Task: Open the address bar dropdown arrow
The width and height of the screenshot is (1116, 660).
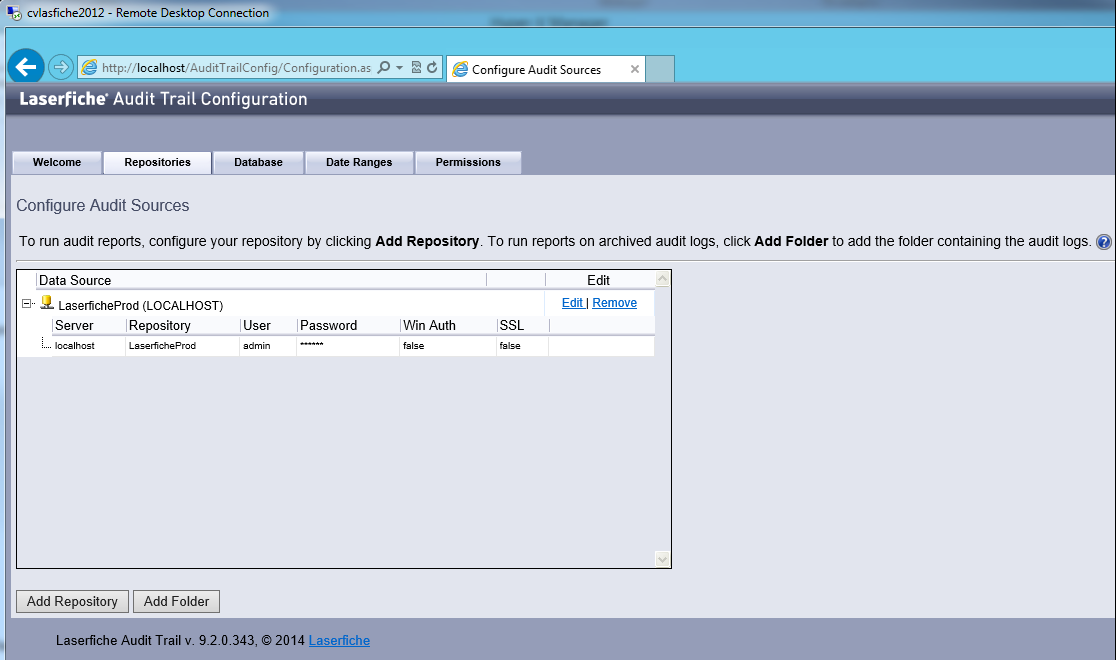Action: click(399, 68)
